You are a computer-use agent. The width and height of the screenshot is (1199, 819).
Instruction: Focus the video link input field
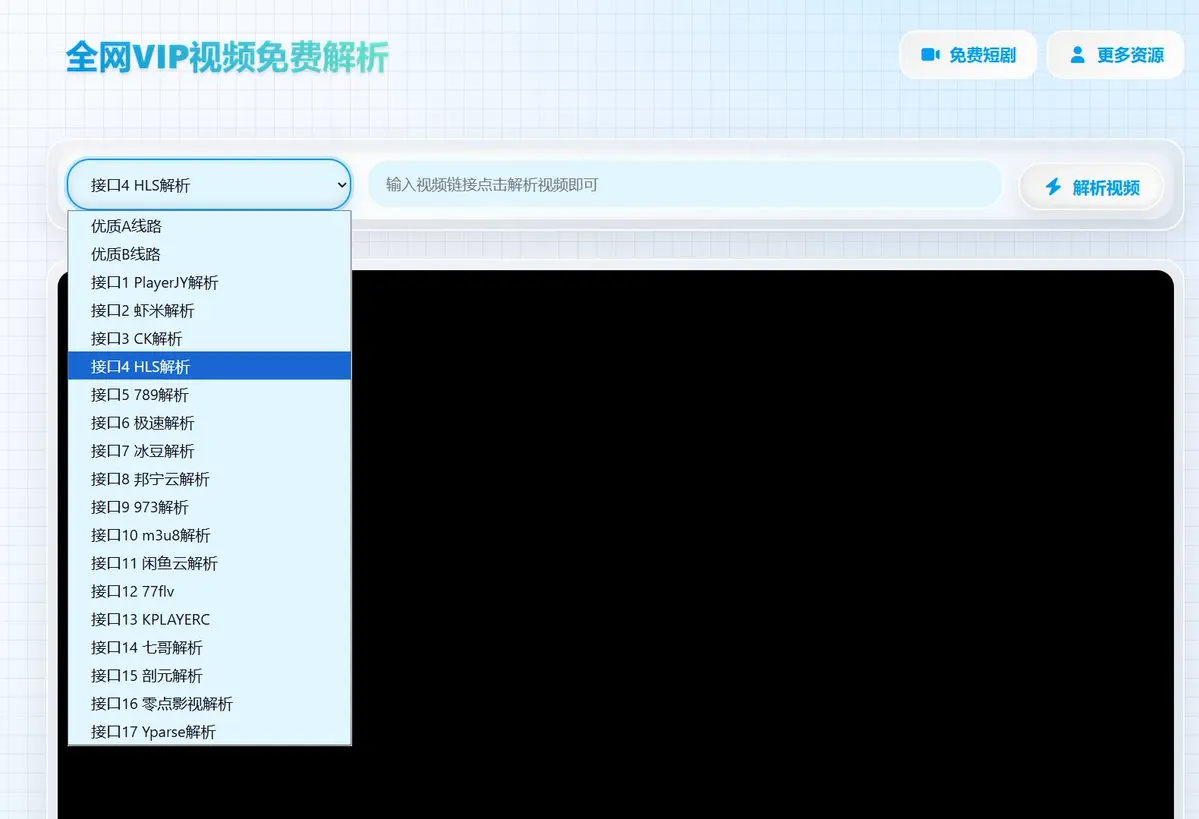684,184
